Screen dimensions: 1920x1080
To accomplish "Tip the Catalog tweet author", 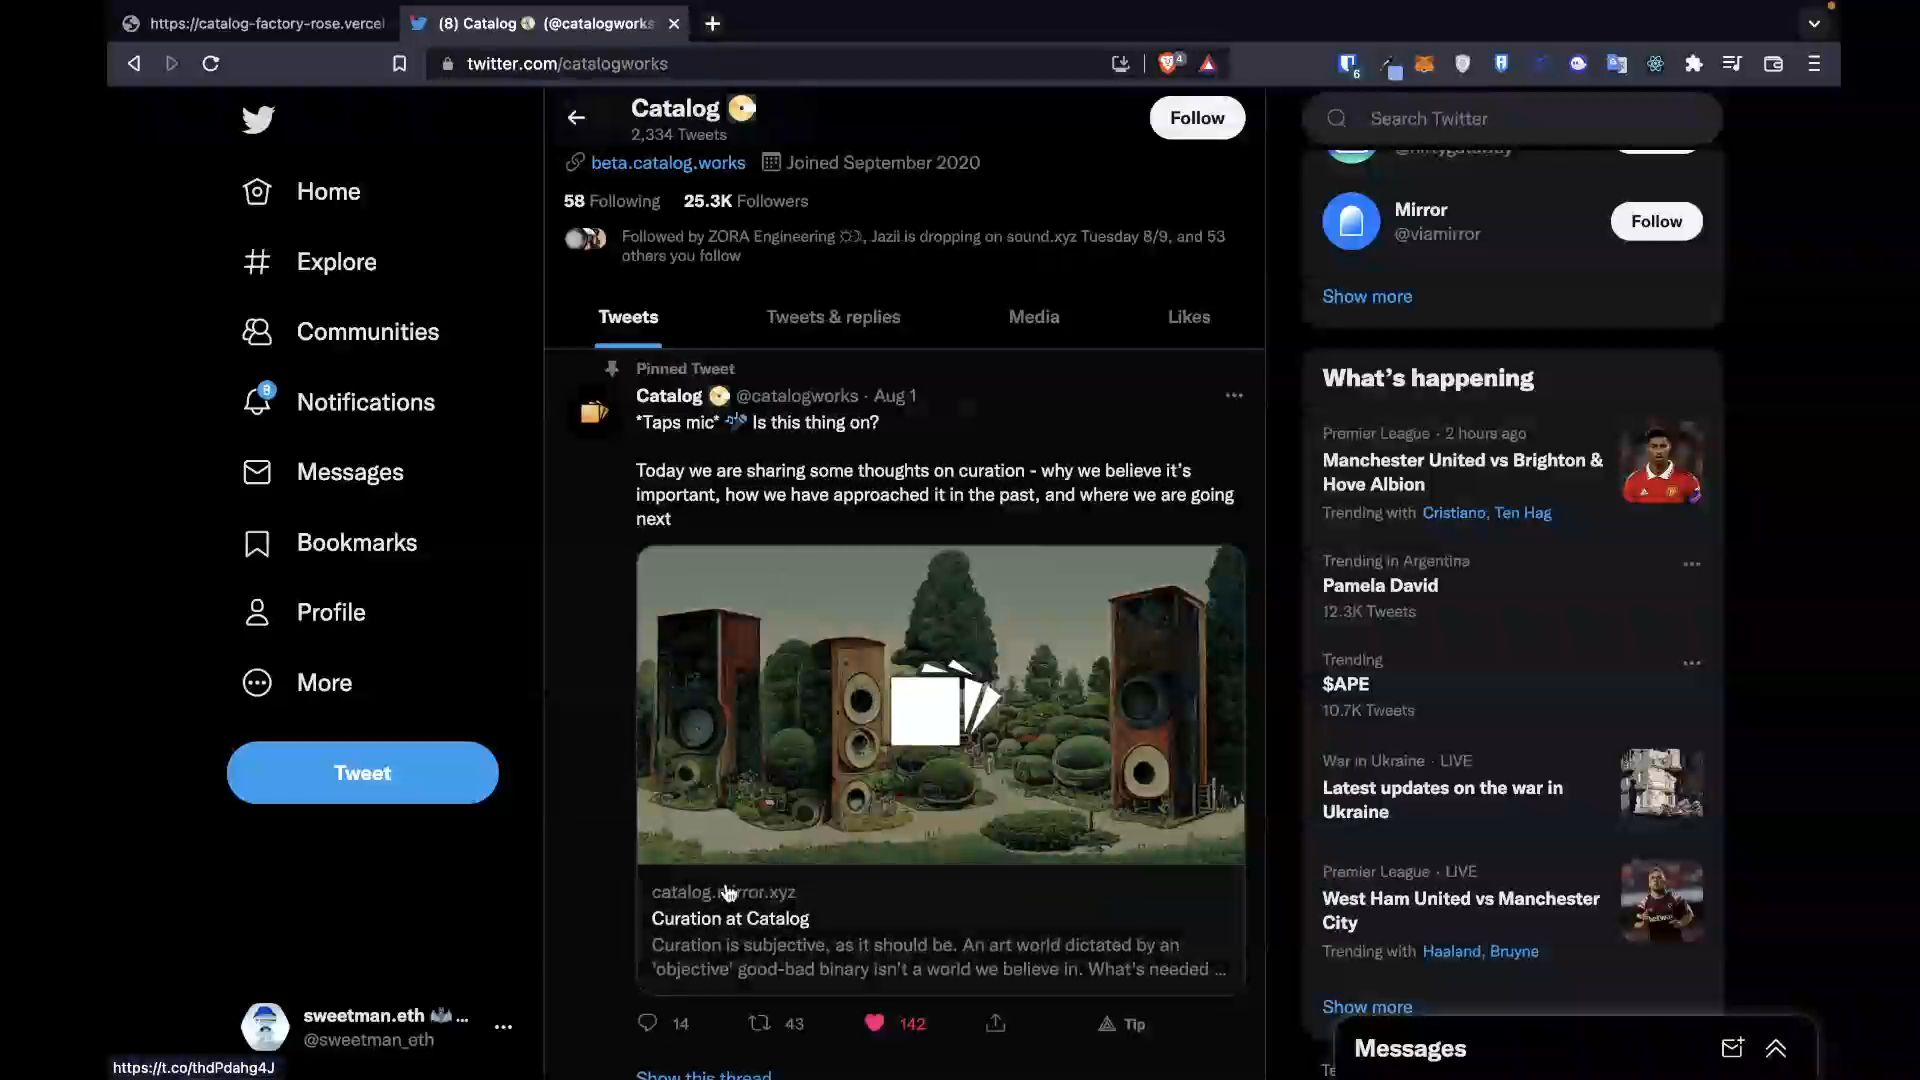I will coord(1121,1024).
